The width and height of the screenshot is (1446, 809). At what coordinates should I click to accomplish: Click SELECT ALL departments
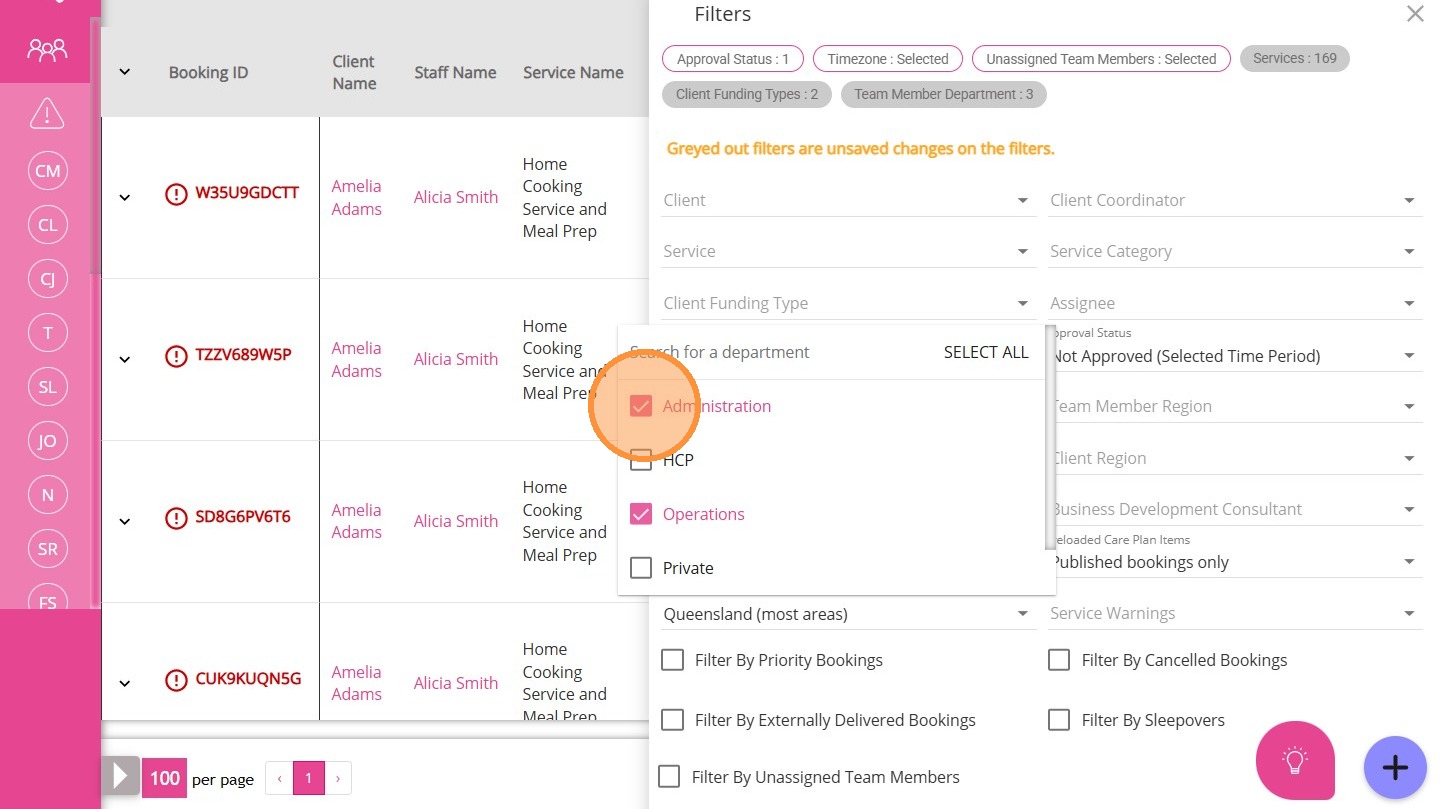click(x=985, y=352)
